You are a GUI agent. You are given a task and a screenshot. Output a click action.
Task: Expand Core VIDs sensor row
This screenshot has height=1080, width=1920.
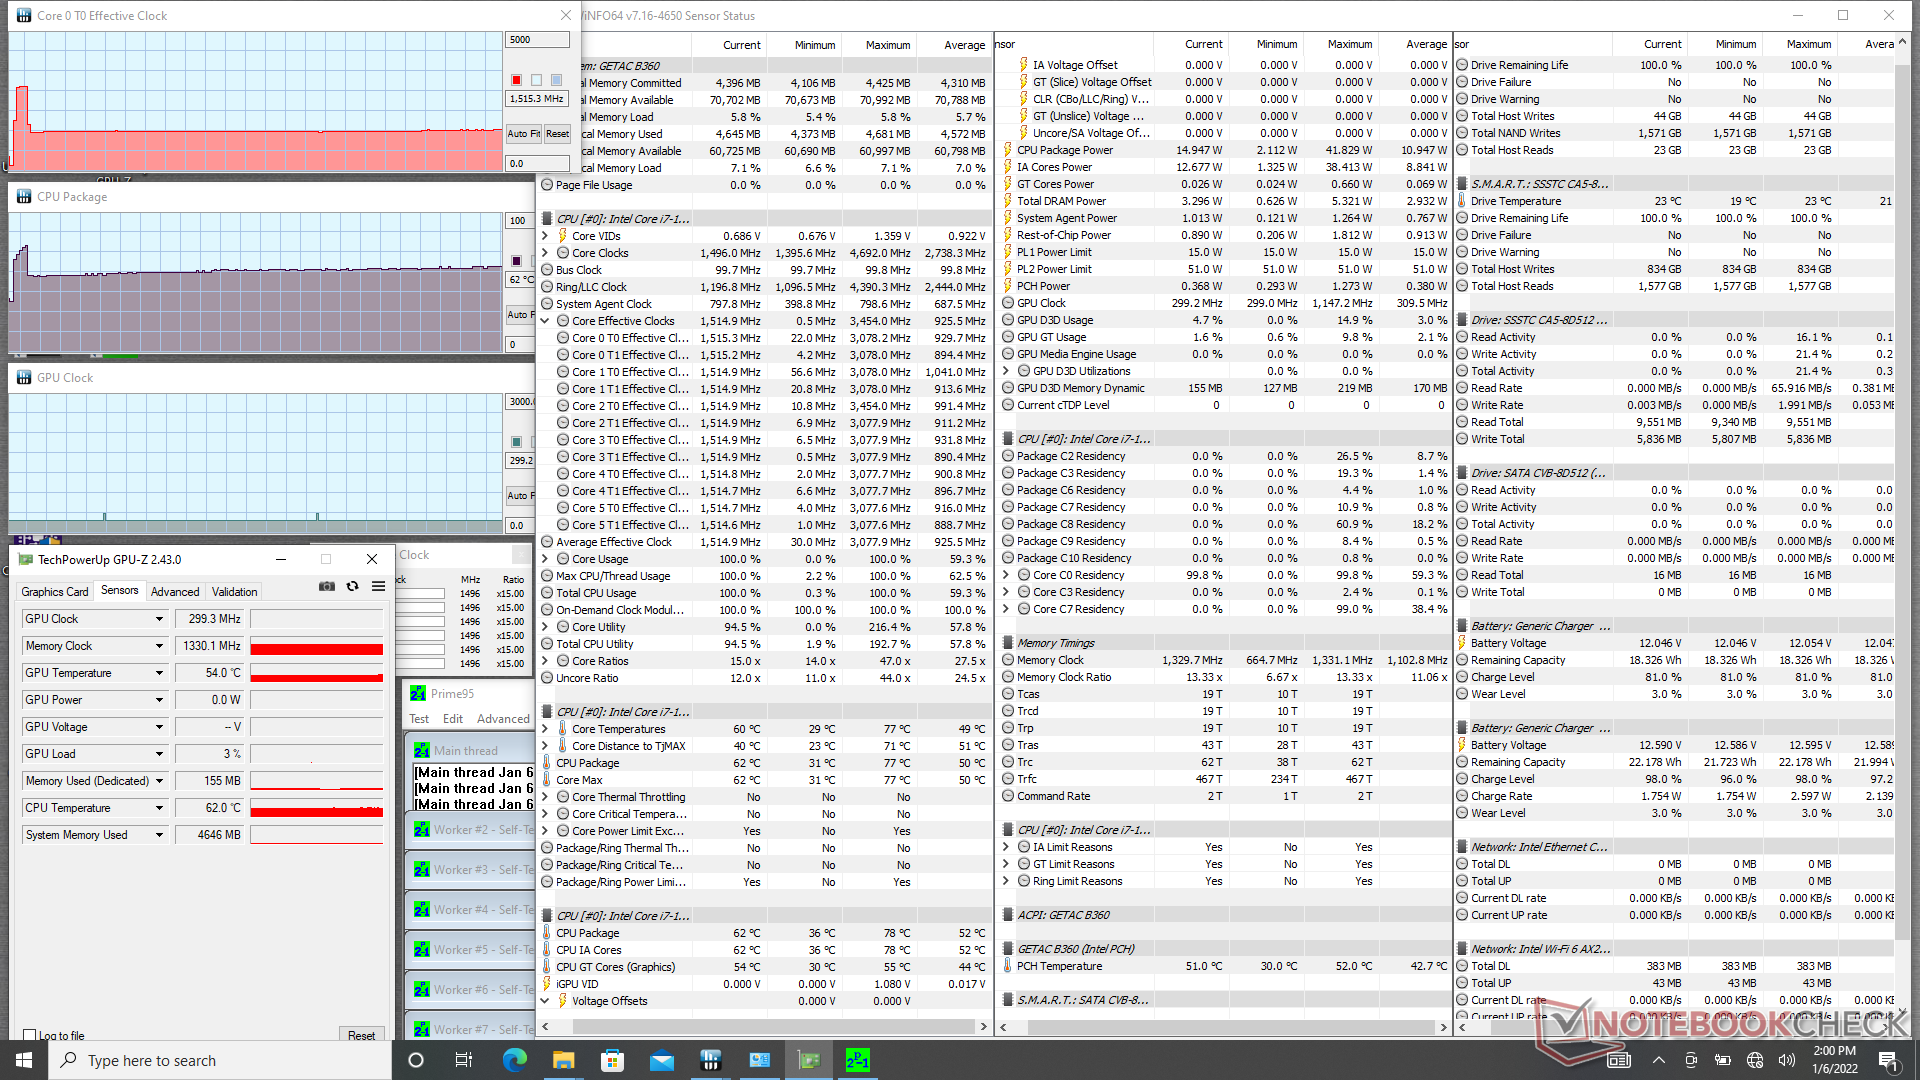(546, 236)
